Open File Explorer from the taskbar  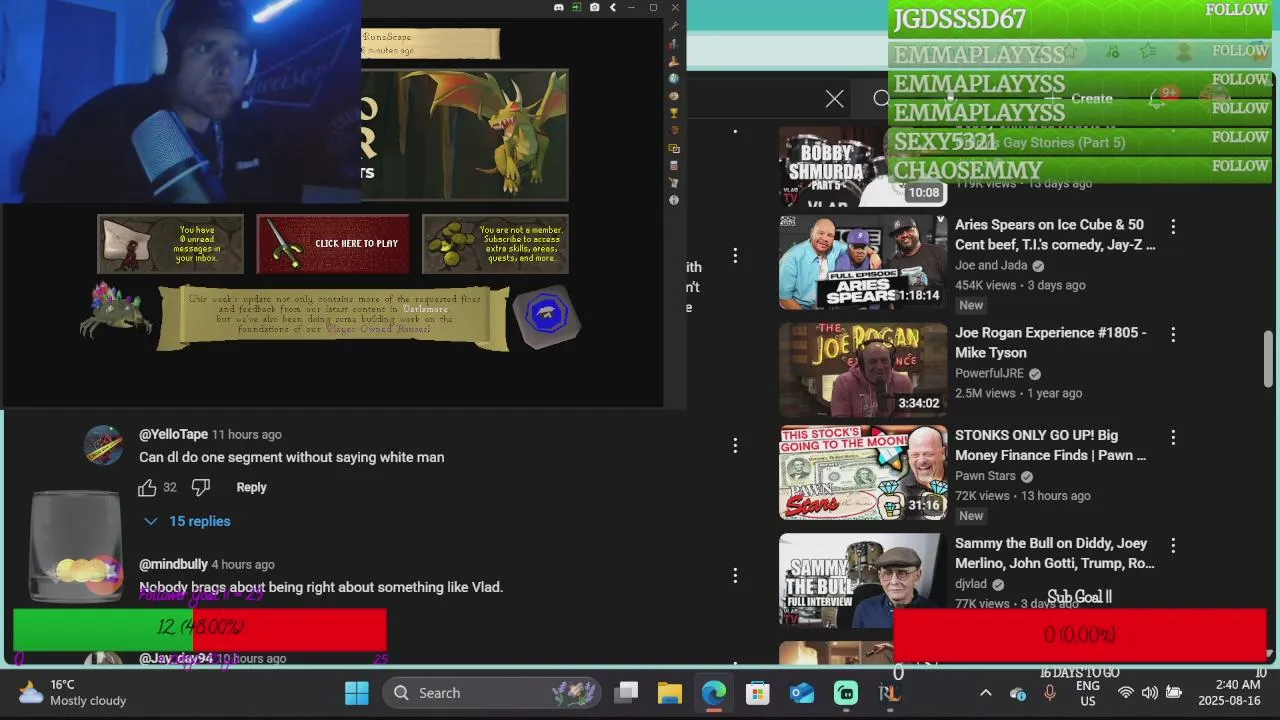(670, 693)
